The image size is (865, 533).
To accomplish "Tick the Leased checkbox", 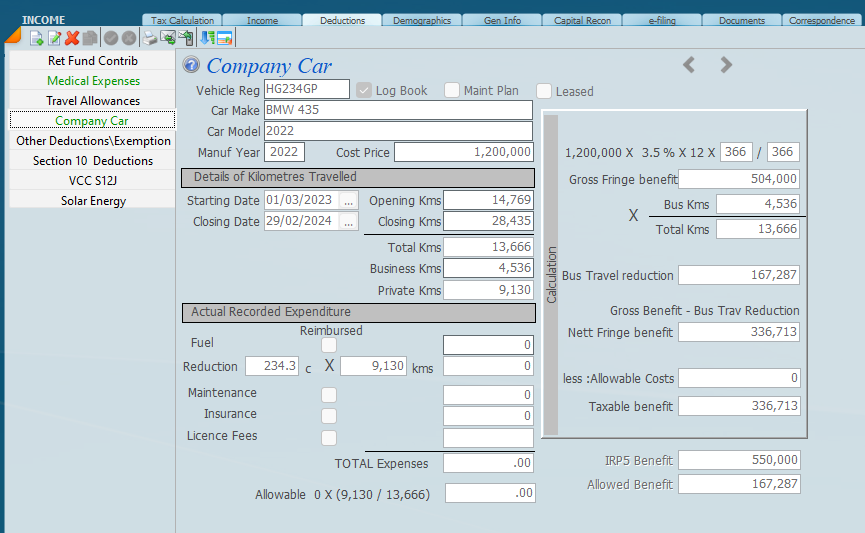I will tap(544, 91).
